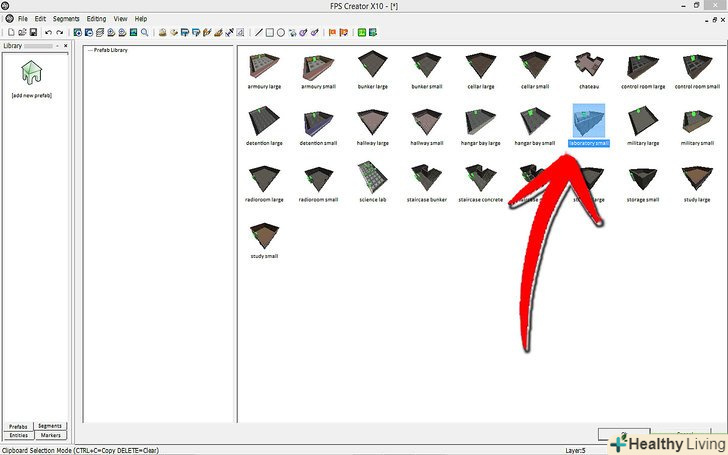Open the Segments menu

pyautogui.click(x=66, y=19)
